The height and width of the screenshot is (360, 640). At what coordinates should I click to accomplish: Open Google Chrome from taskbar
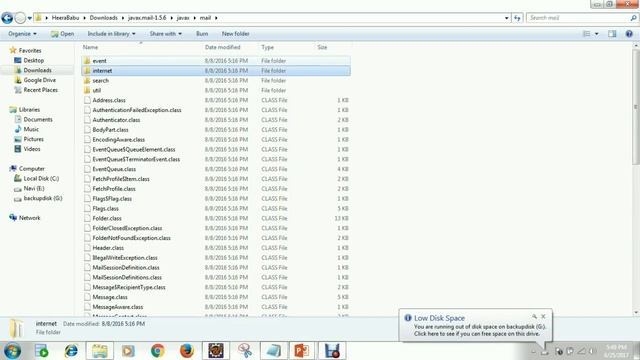point(157,351)
